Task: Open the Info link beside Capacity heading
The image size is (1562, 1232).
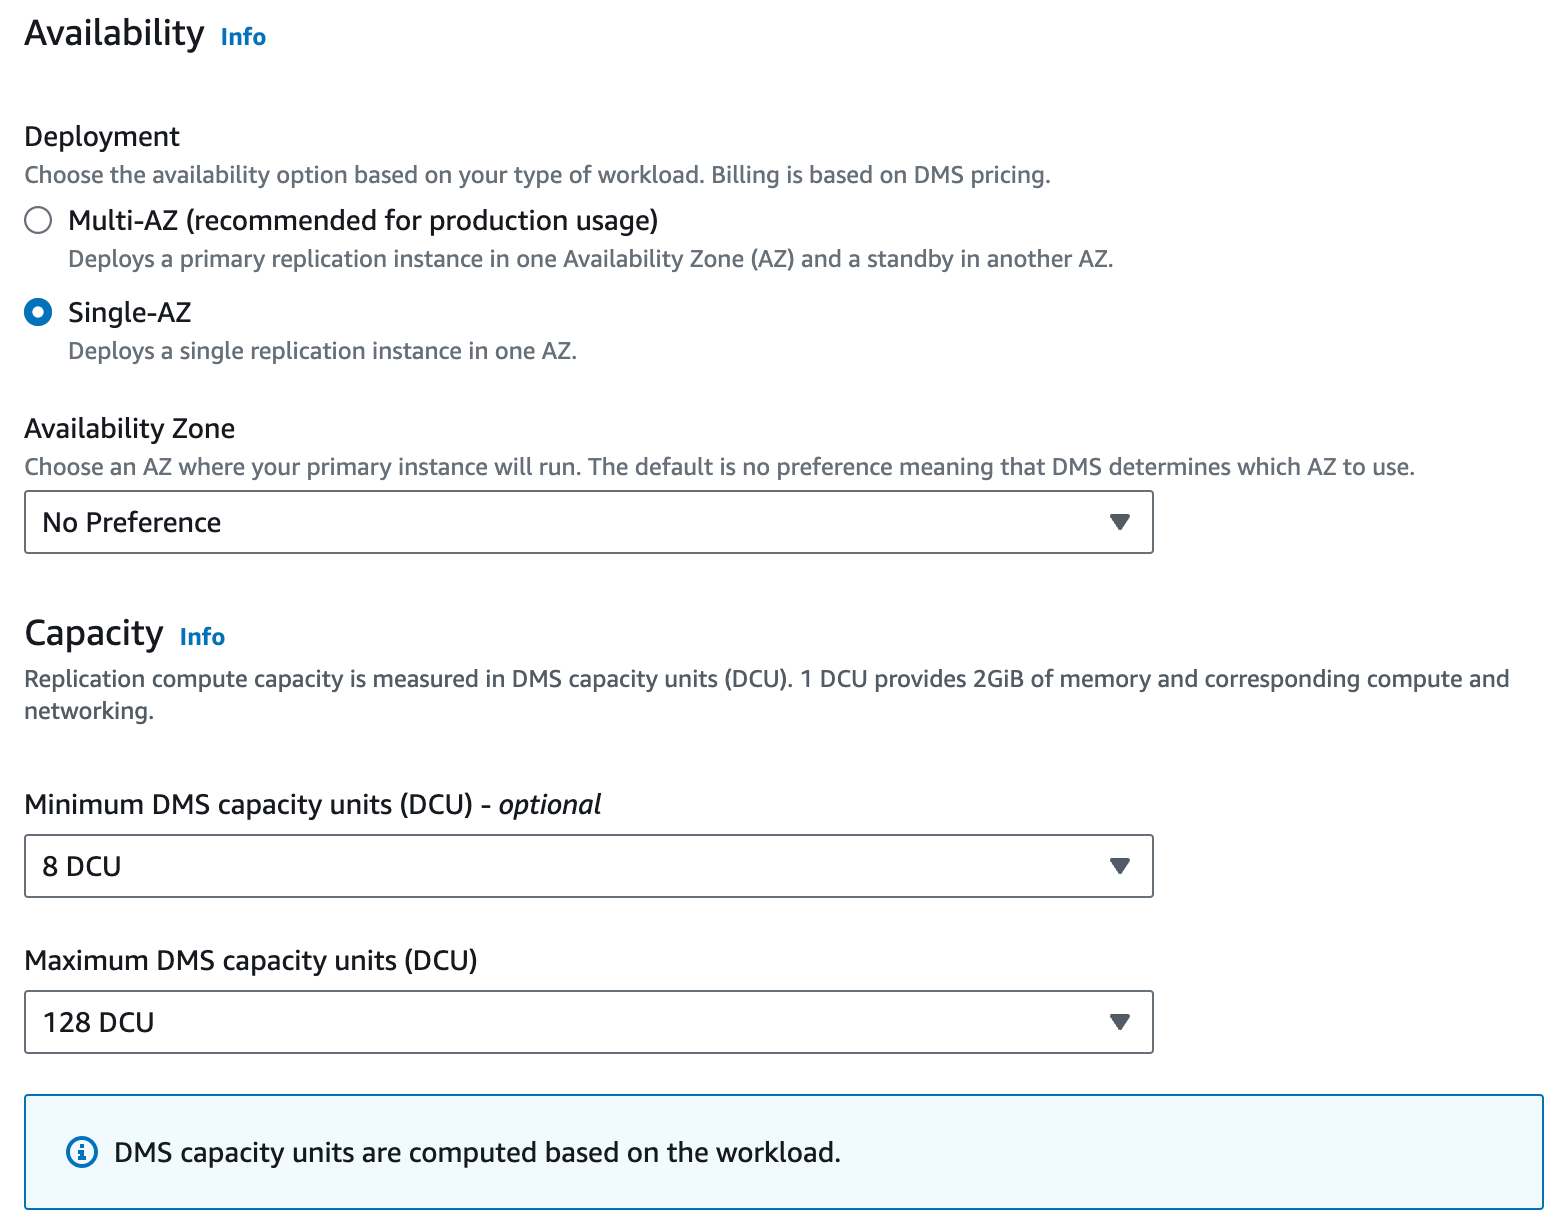Action: click(x=201, y=636)
